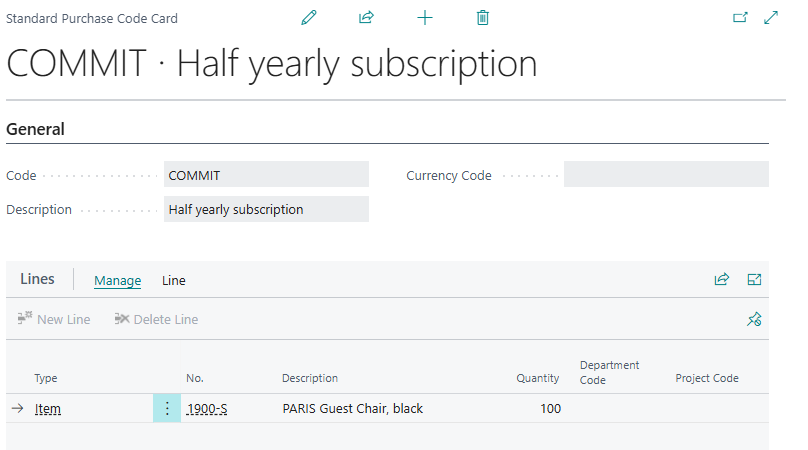Image resolution: width=808 pixels, height=450 pixels.
Task: Click the Currency Code field
Action: (x=666, y=174)
